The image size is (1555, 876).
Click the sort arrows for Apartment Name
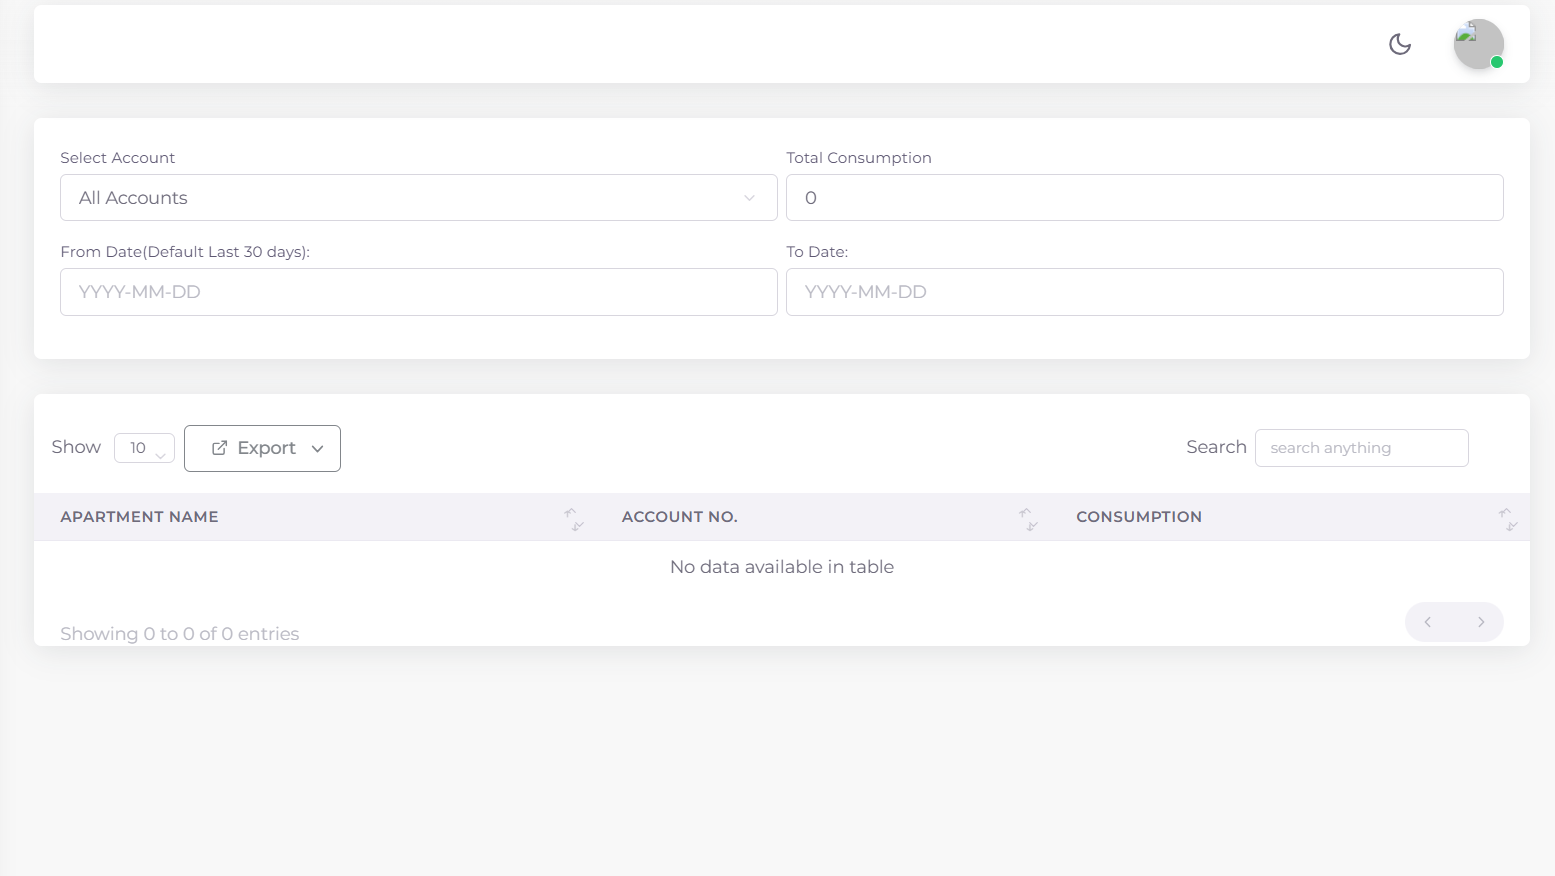(x=573, y=518)
